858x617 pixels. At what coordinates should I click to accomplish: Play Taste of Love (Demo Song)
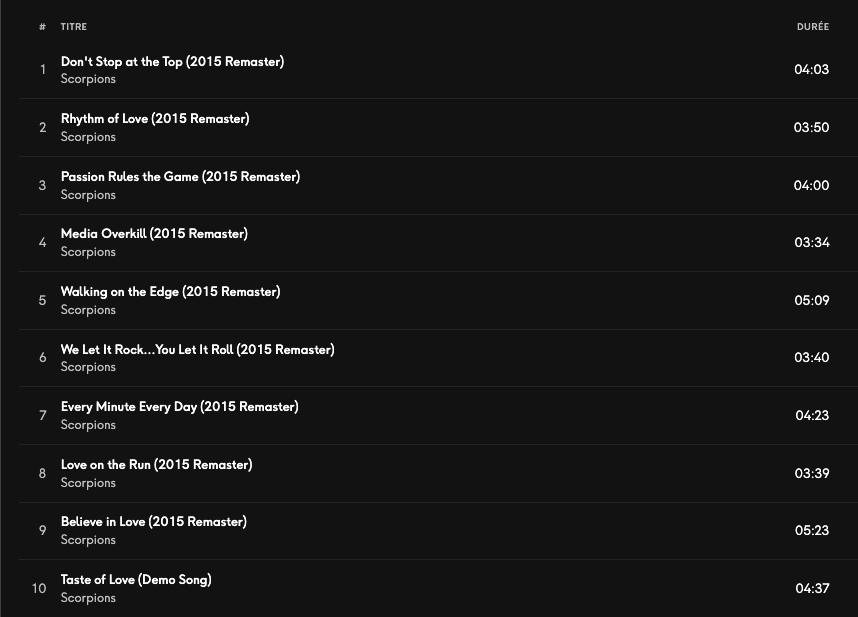(x=136, y=579)
